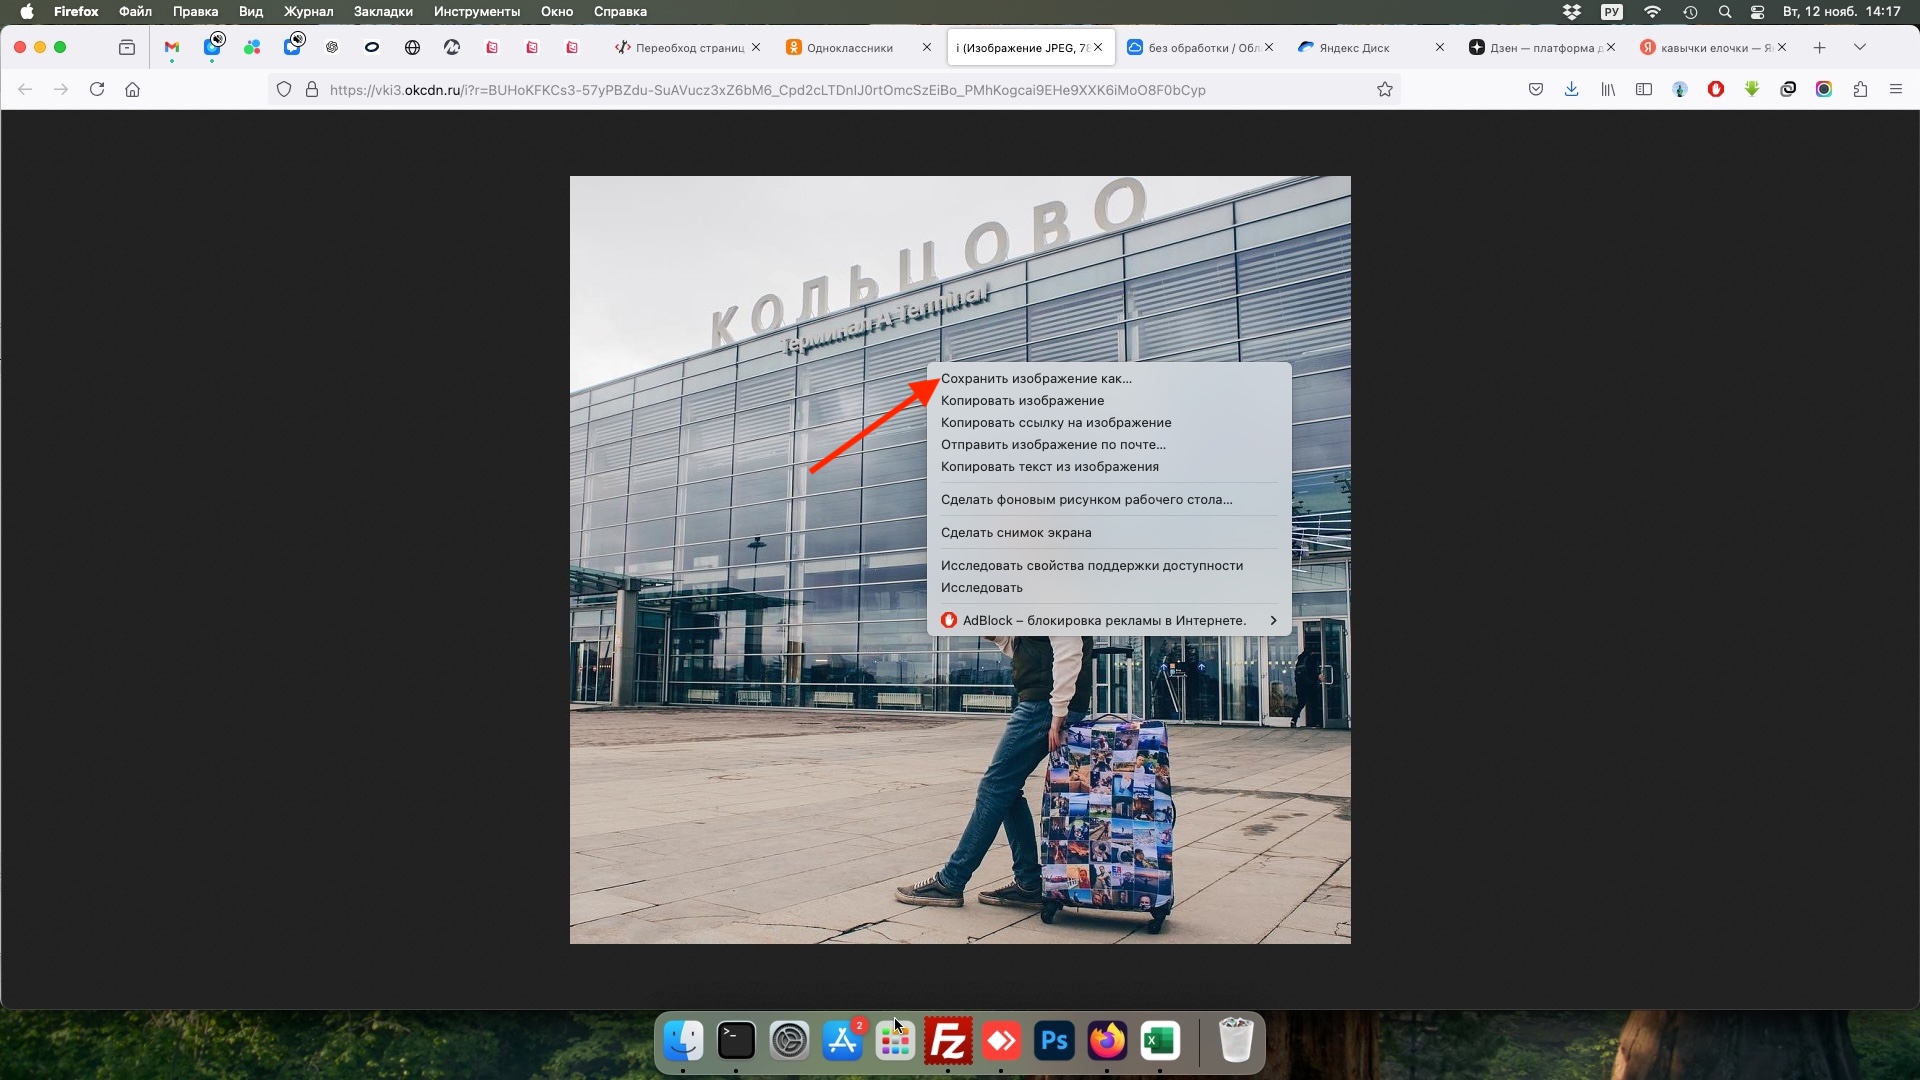This screenshot has width=1920, height=1080.
Task: Open the App Store from Dock
Action: pyautogui.click(x=843, y=1041)
